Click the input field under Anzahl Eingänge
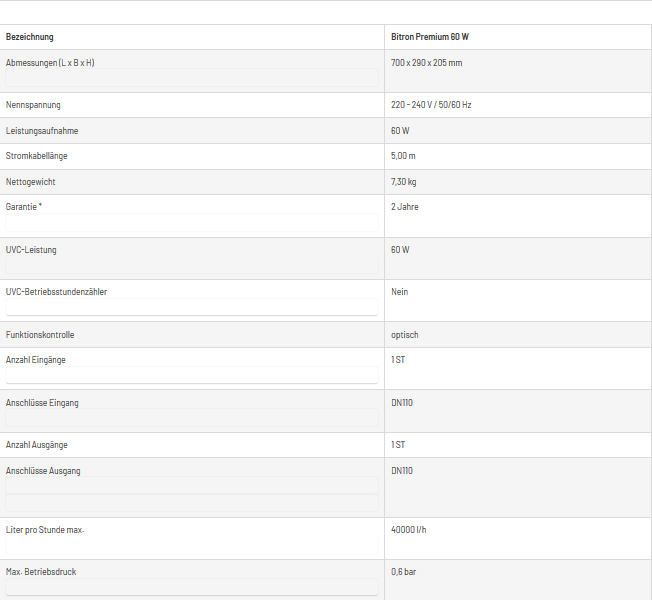This screenshot has height=600, width=652. tap(192, 375)
